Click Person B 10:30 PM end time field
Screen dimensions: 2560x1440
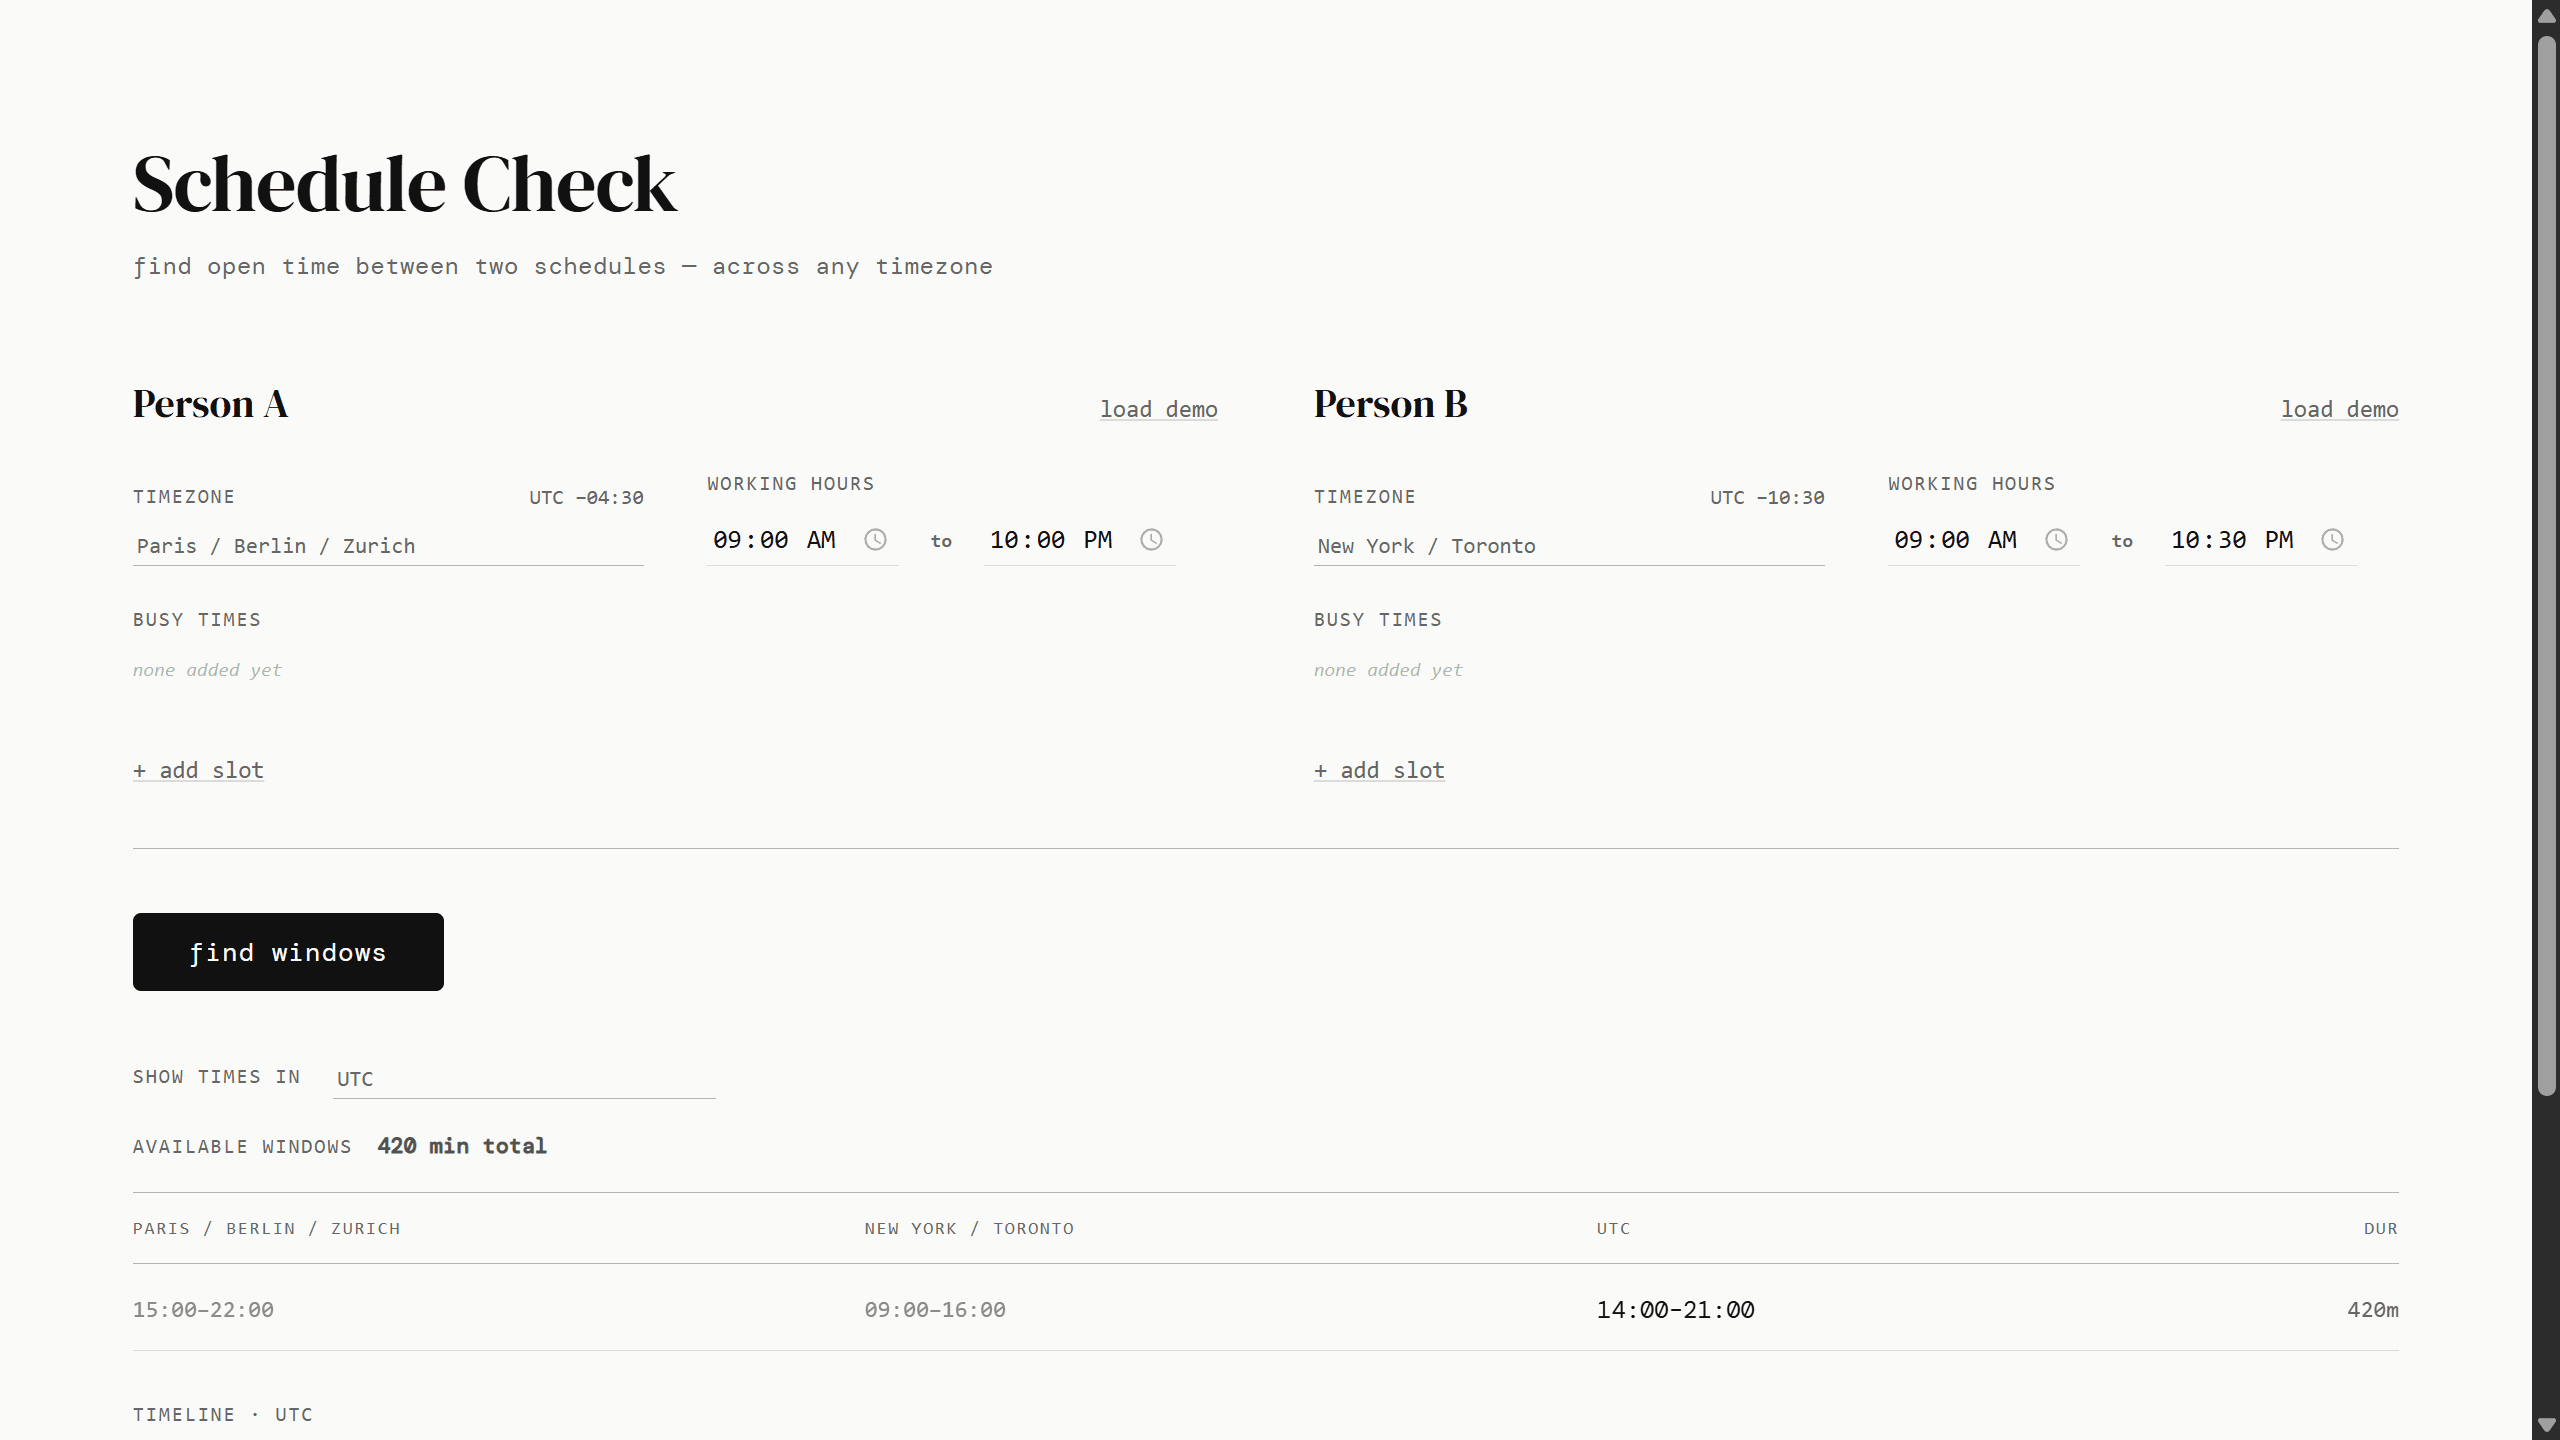(x=2231, y=540)
